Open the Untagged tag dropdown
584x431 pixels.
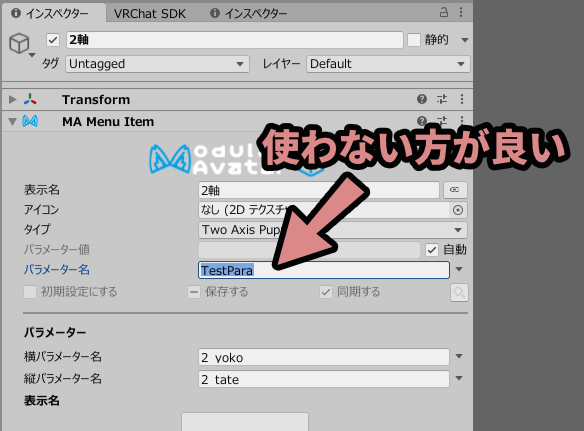point(158,64)
